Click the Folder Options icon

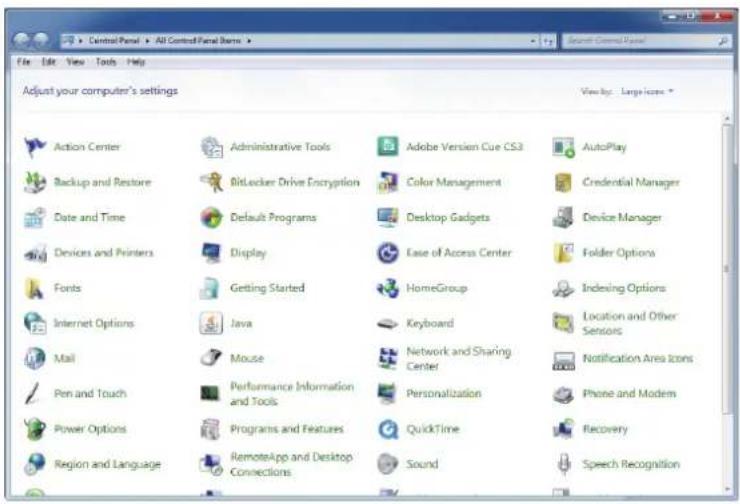pos(563,253)
